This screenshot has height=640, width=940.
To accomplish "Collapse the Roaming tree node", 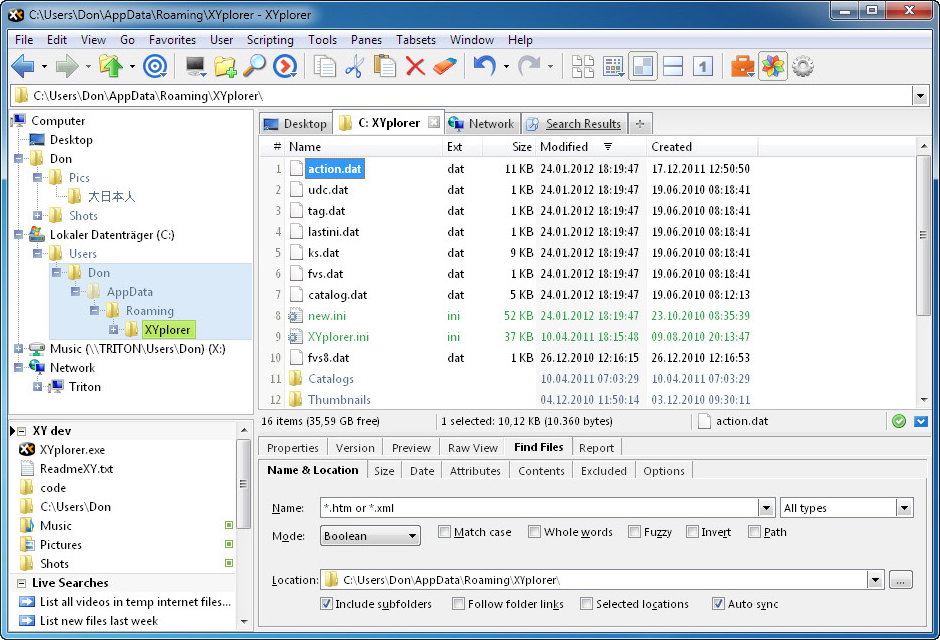I will pyautogui.click(x=94, y=310).
